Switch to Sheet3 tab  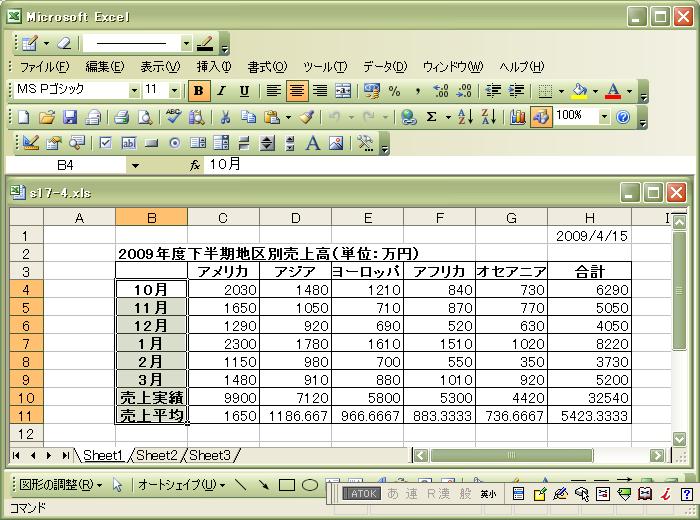click(210, 455)
